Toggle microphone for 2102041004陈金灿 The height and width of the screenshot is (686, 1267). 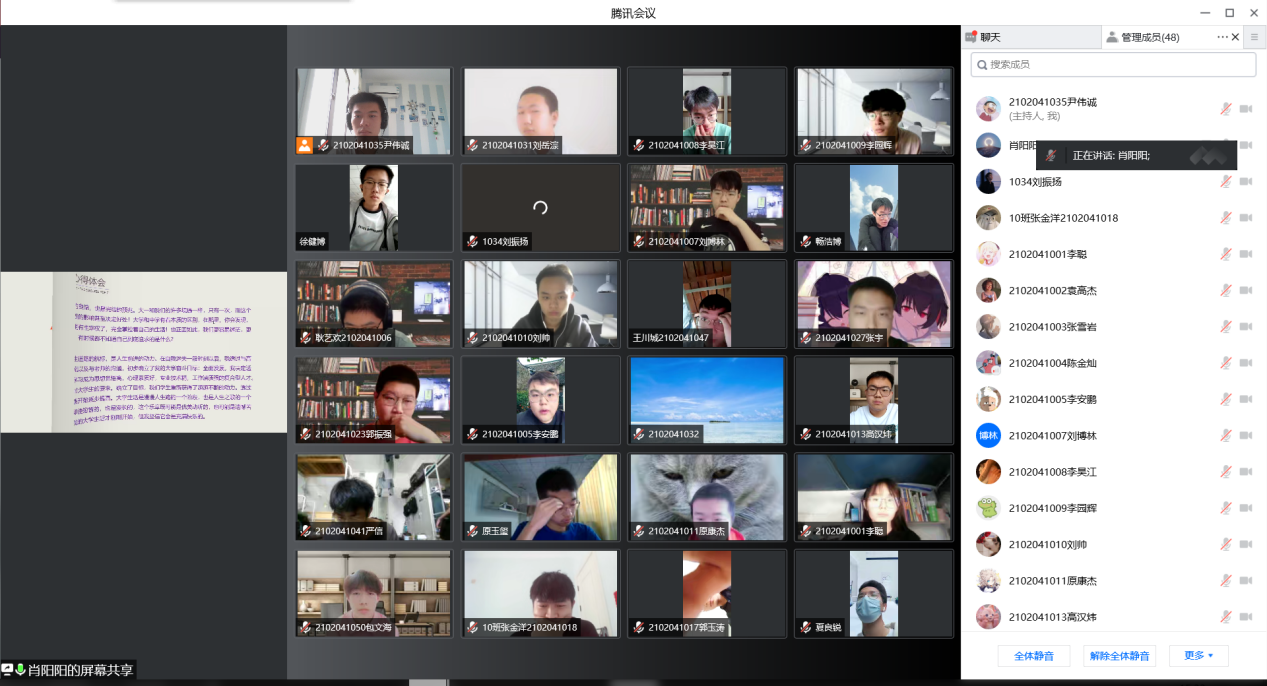point(1225,363)
